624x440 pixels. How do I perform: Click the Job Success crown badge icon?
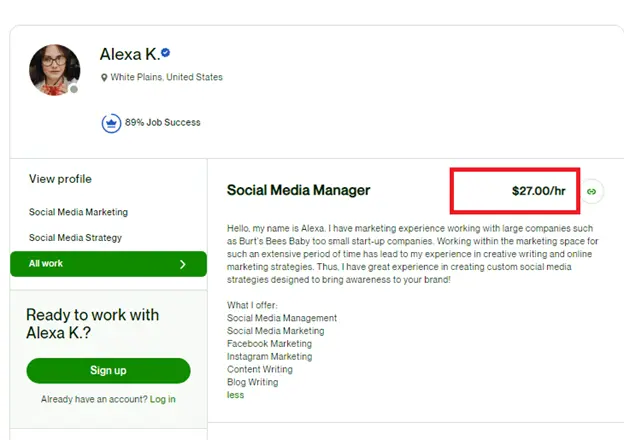tap(111, 123)
